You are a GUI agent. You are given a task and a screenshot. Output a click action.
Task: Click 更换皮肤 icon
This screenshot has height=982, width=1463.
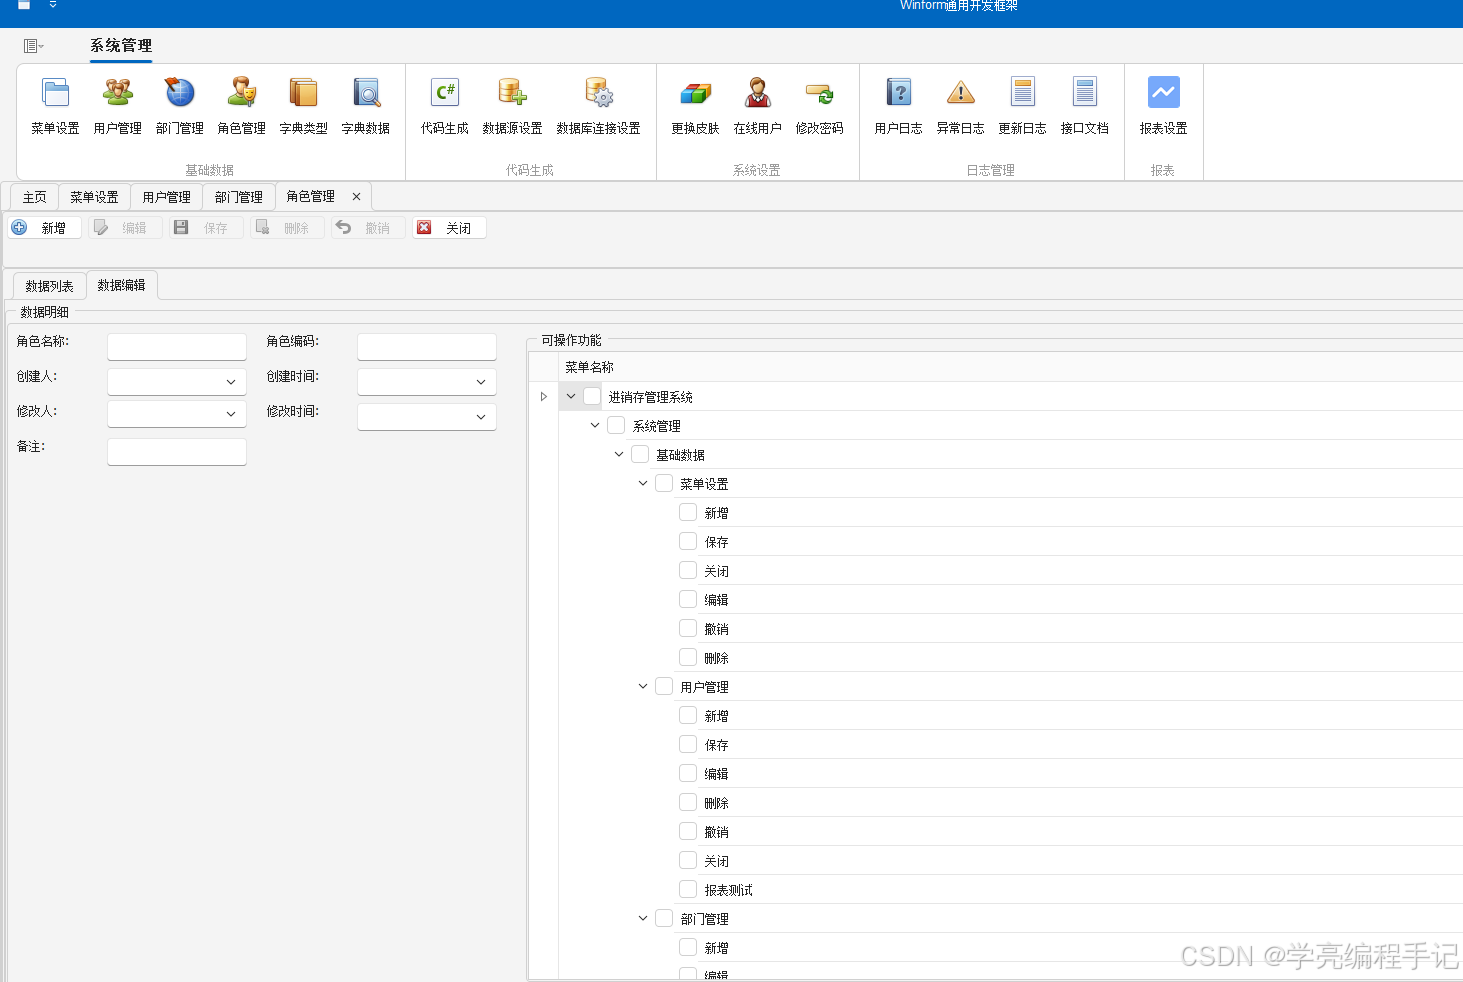pos(695,106)
